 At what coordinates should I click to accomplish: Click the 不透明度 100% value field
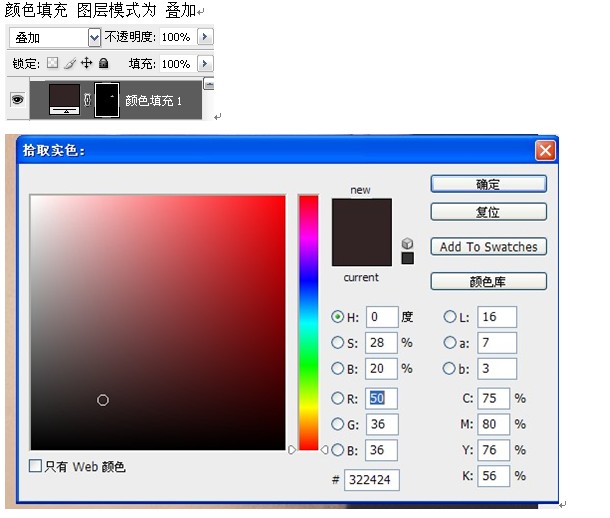click(x=178, y=37)
